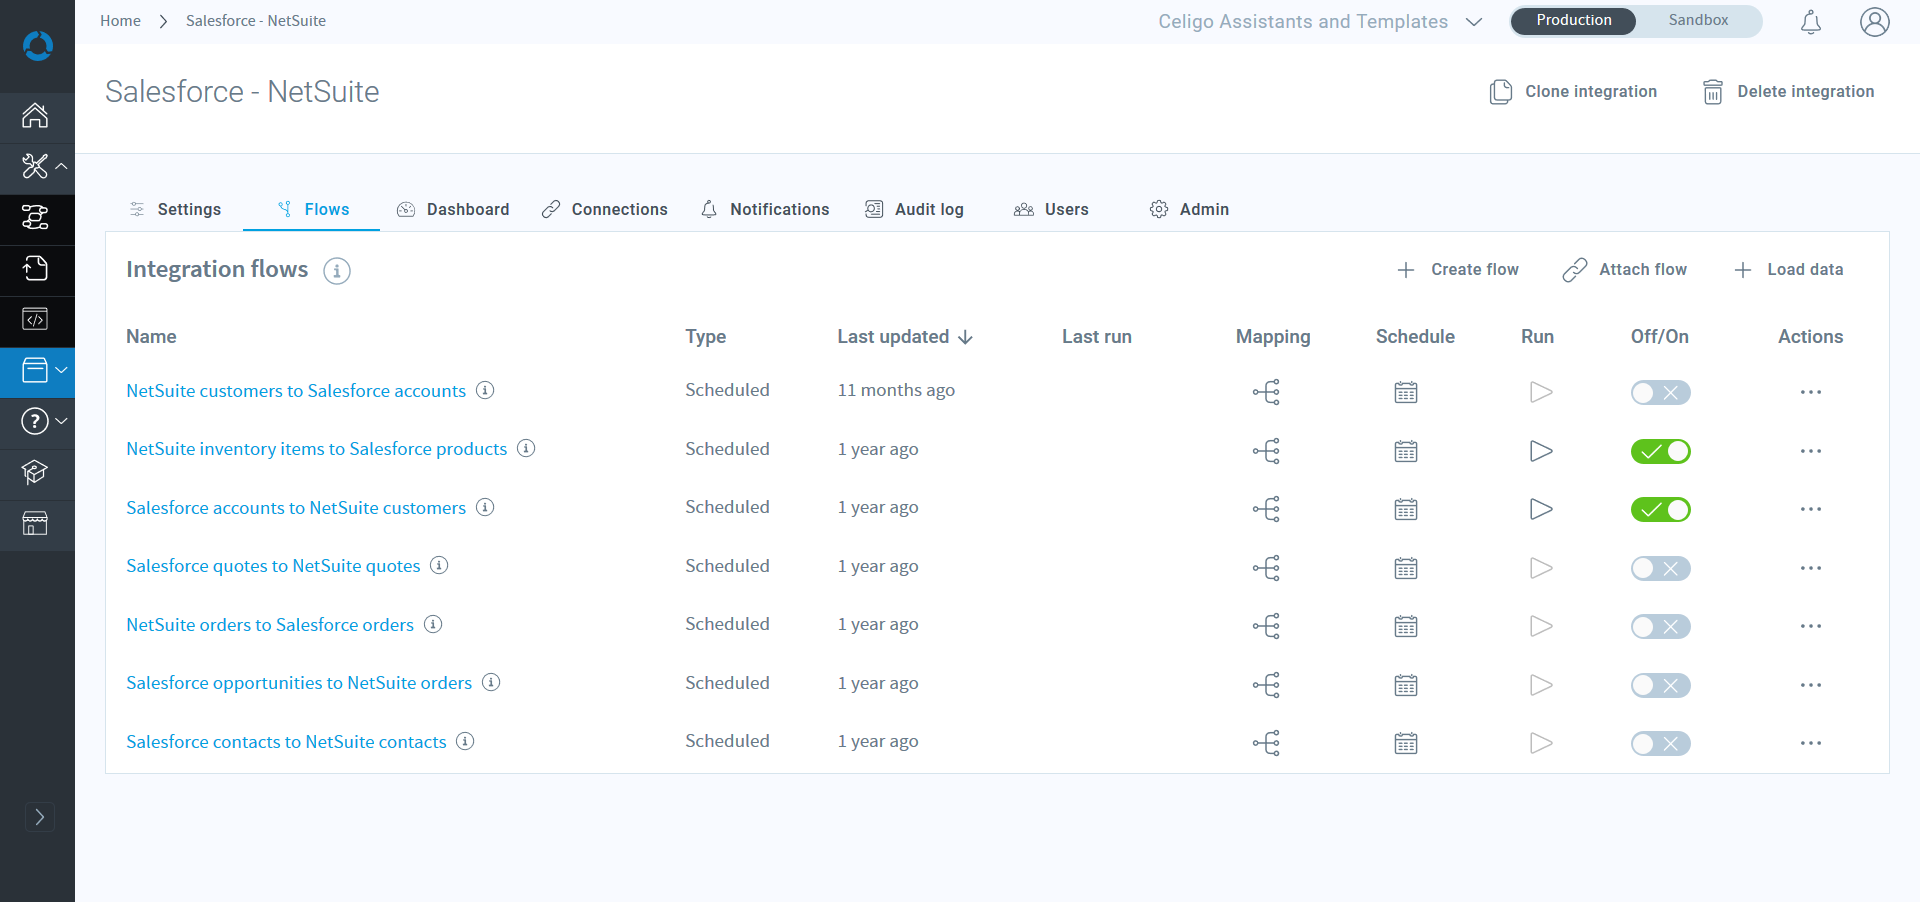Open mapping for Salesforce quotes to NetSuite quotes
Viewport: 1920px width, 902px height.
1267,568
